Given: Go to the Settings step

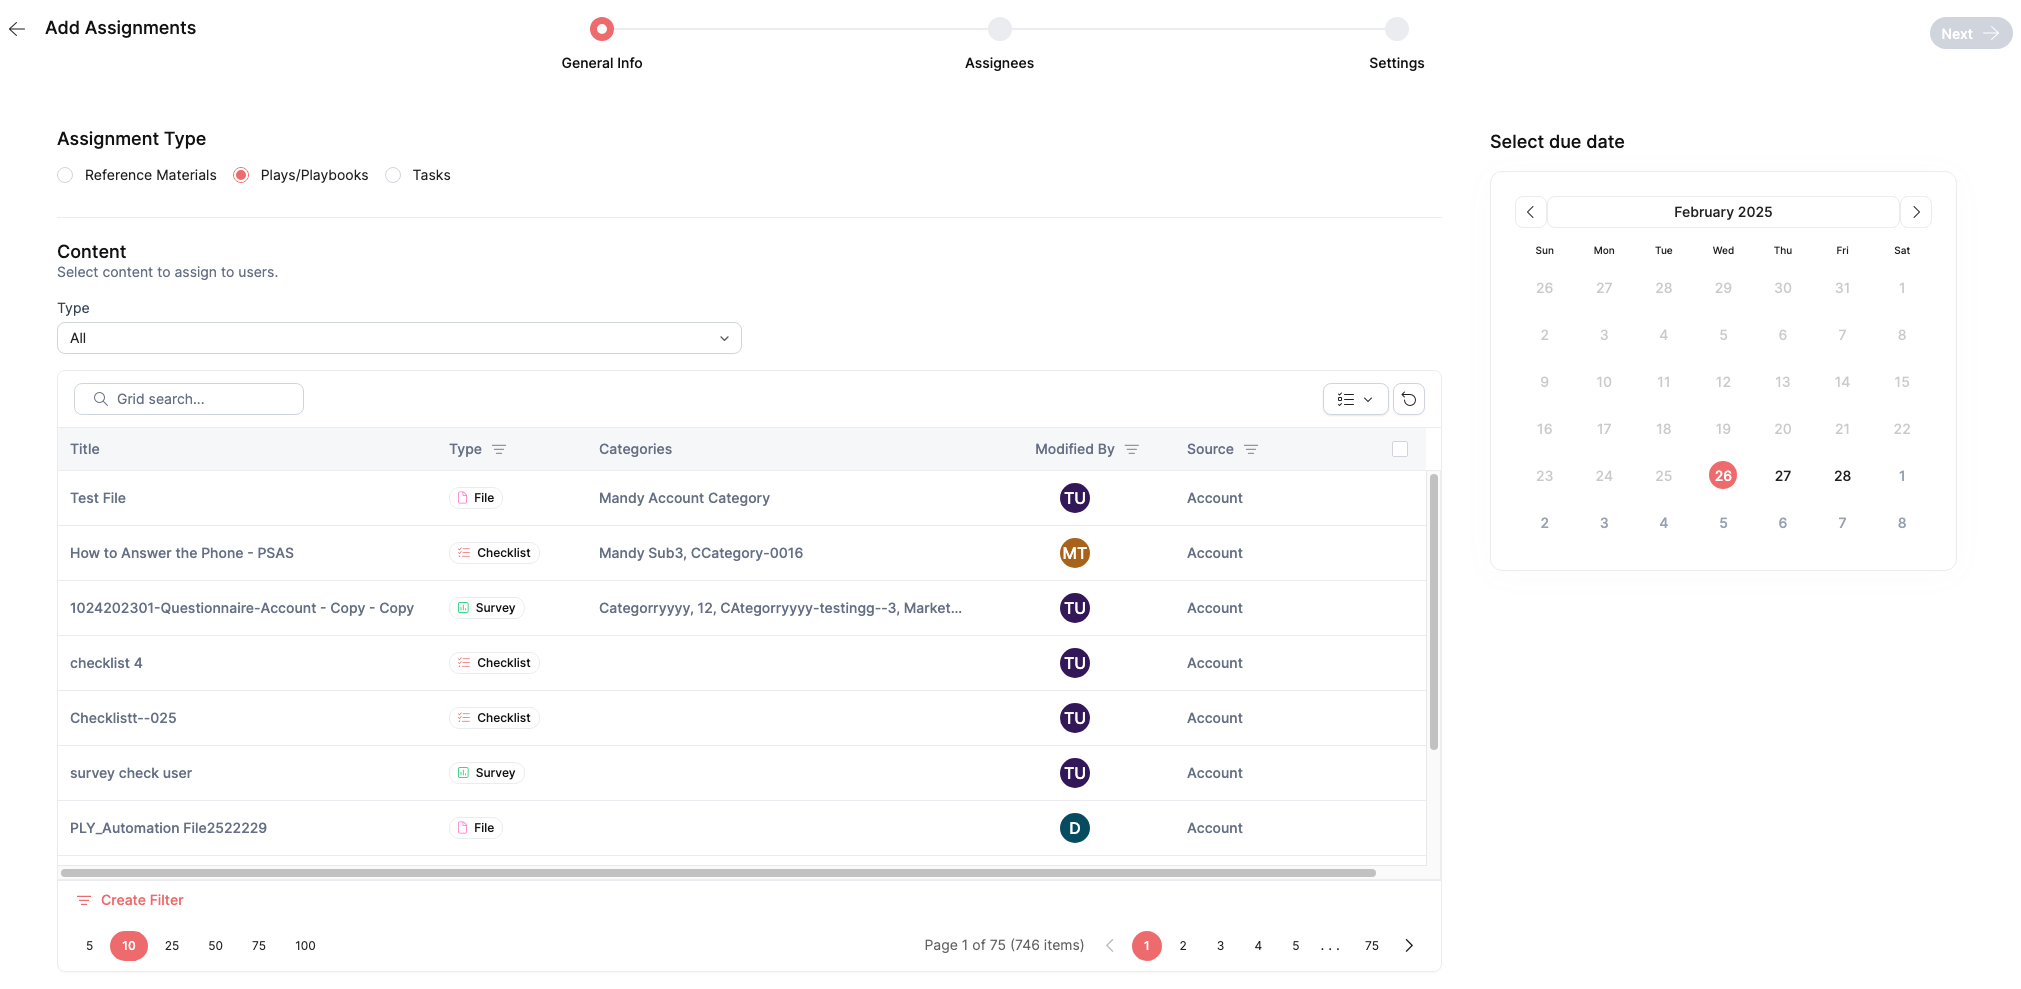Looking at the screenshot, I should pos(1397,29).
